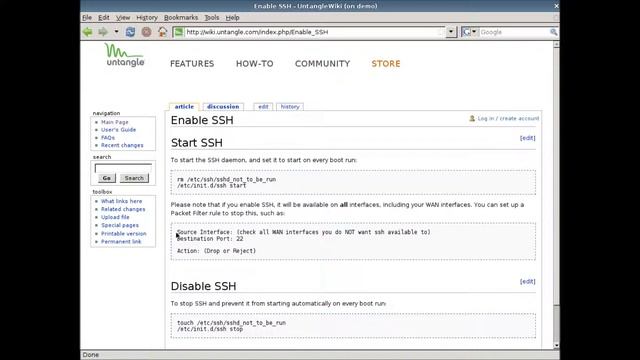Close the browser window with X

click(556, 6)
